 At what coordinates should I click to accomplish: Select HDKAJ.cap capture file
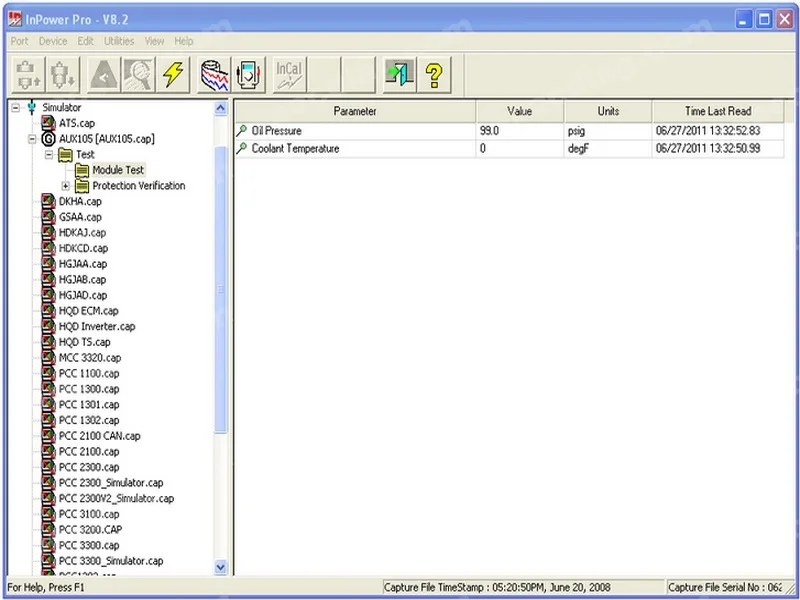coord(83,233)
